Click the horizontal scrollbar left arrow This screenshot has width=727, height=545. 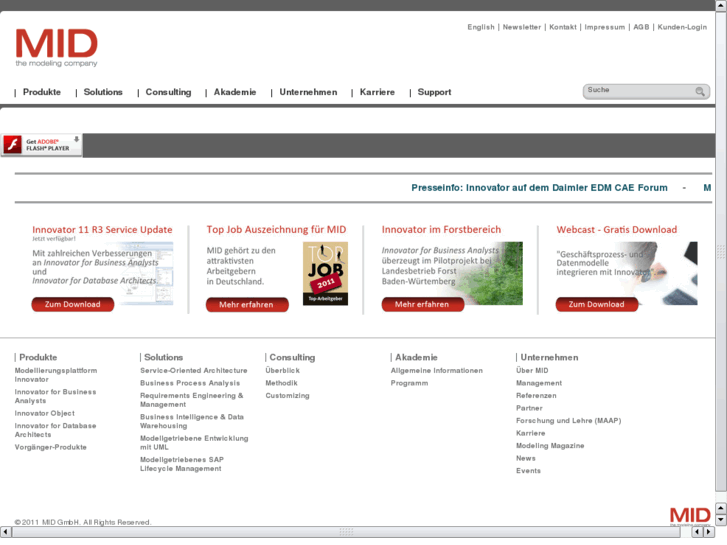pyautogui.click(x=6, y=532)
